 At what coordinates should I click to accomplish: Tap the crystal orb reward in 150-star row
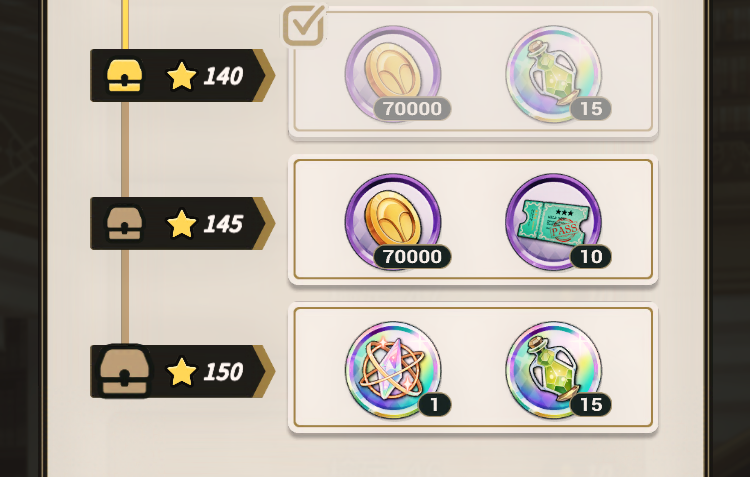[x=393, y=369]
